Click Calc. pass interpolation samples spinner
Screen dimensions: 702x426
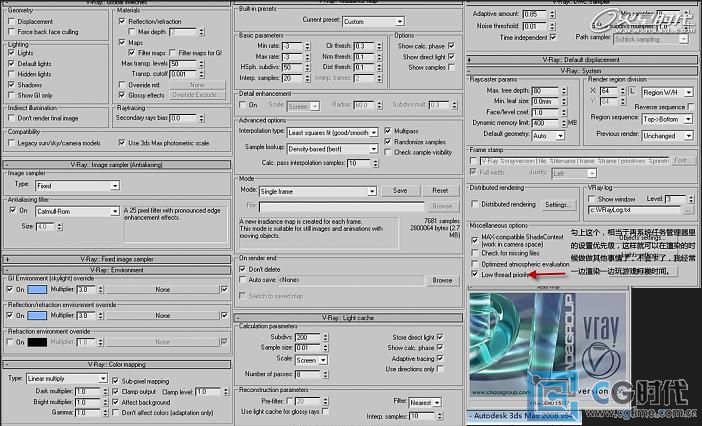click(375, 163)
